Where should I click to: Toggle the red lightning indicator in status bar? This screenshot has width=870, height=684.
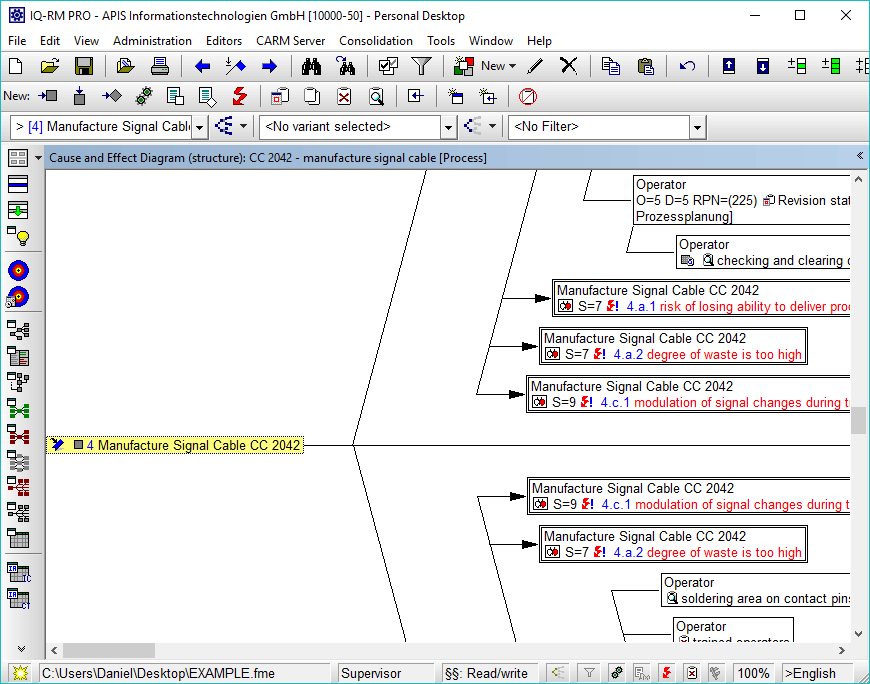point(667,673)
